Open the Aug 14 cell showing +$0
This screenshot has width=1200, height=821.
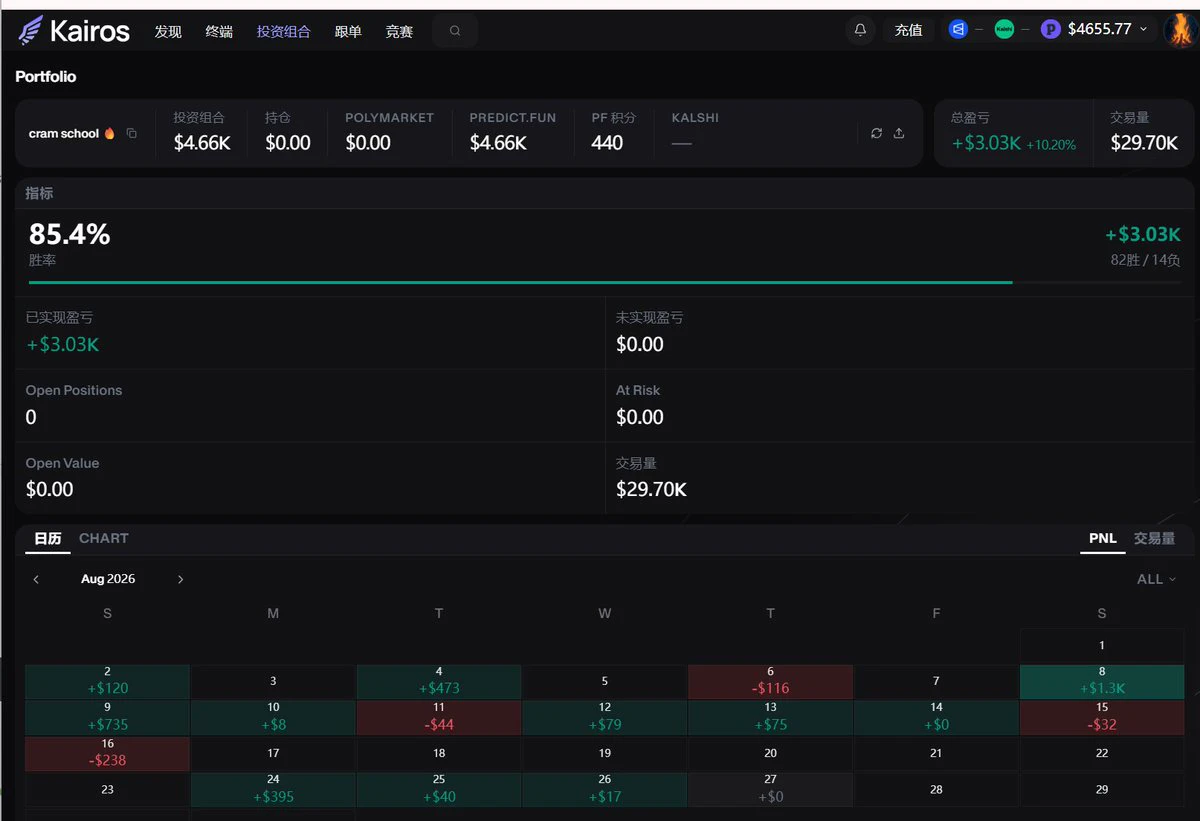pos(936,717)
